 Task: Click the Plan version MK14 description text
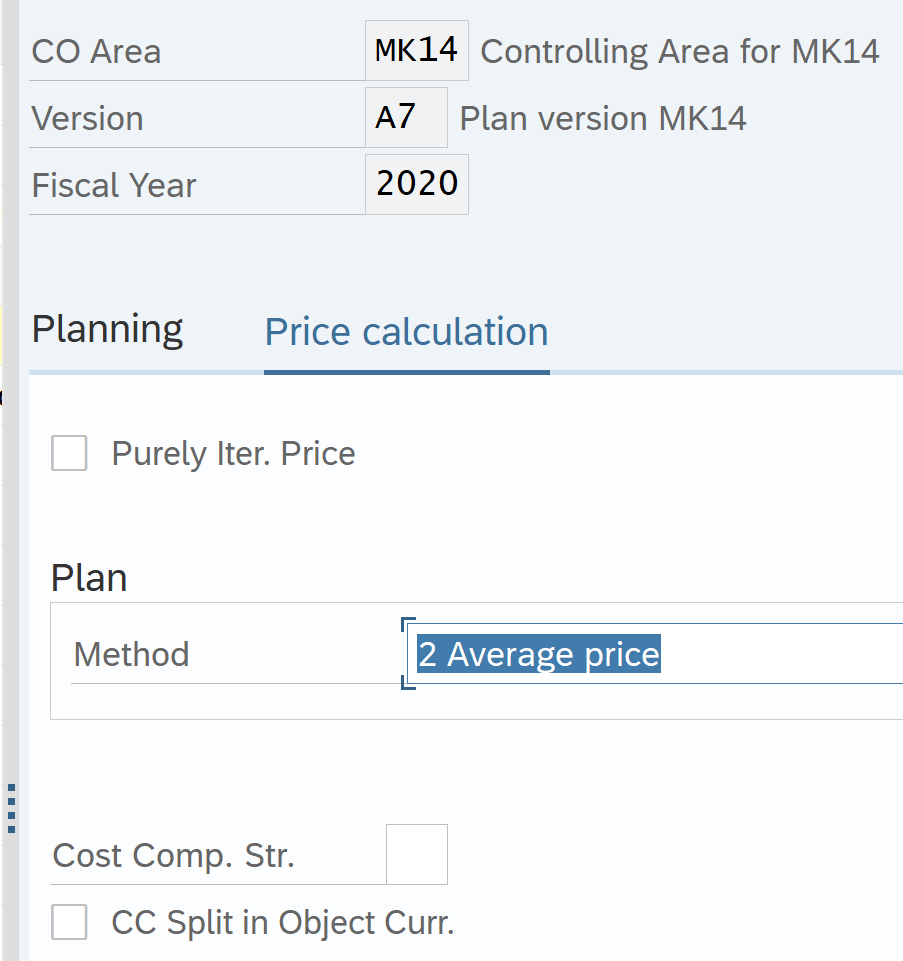click(603, 119)
